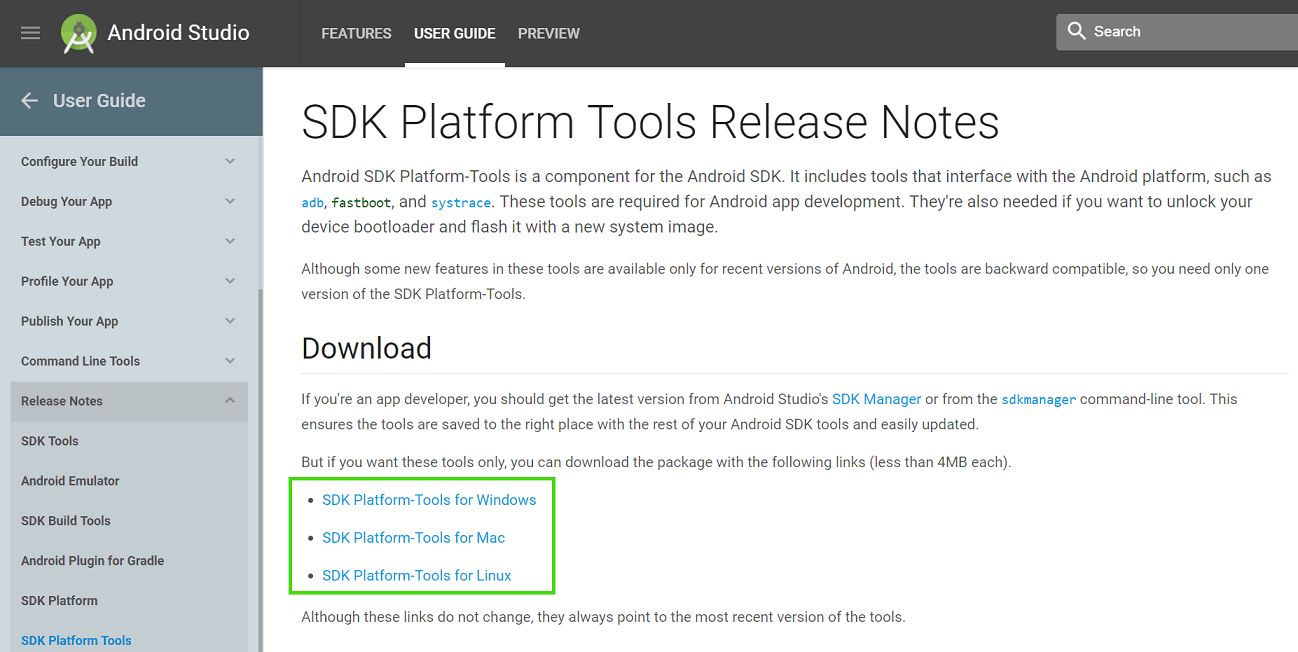Open Android Plugin for Gradle notes
Screen dimensions: 1298x652
click(x=93, y=561)
